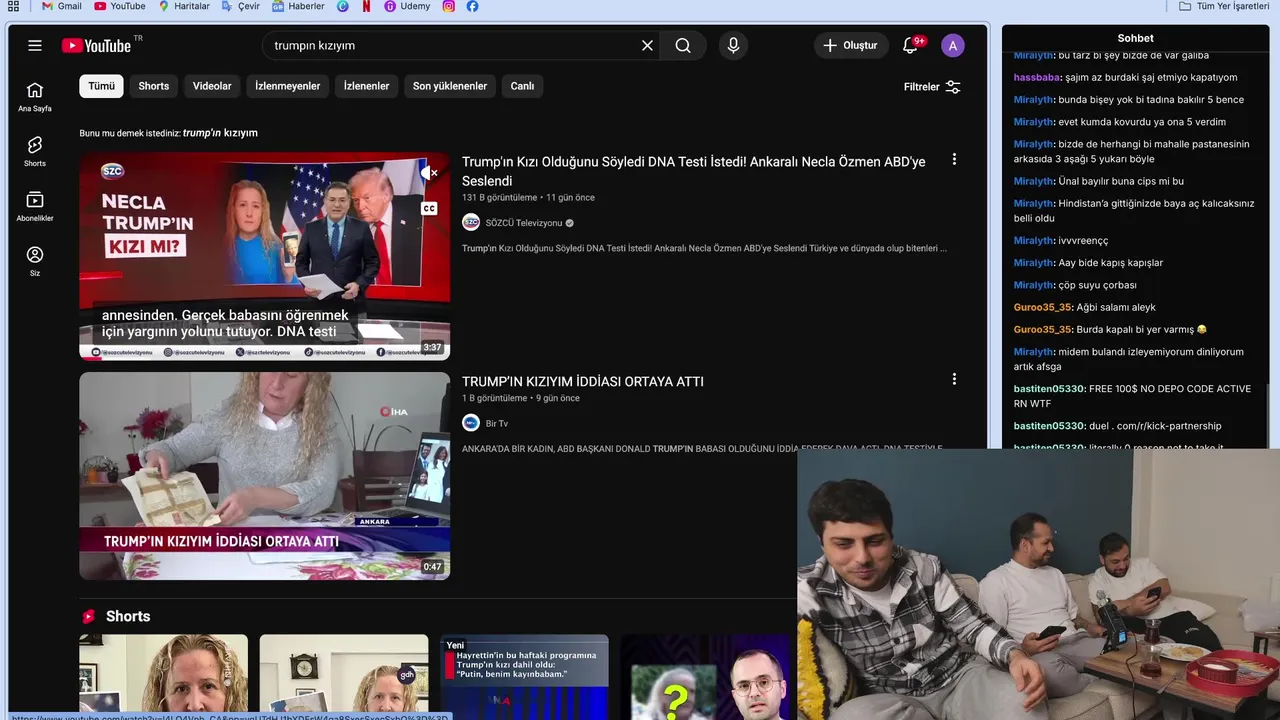This screenshot has height=720, width=1280.
Task: Select the Canlı filter chip
Action: click(x=523, y=86)
